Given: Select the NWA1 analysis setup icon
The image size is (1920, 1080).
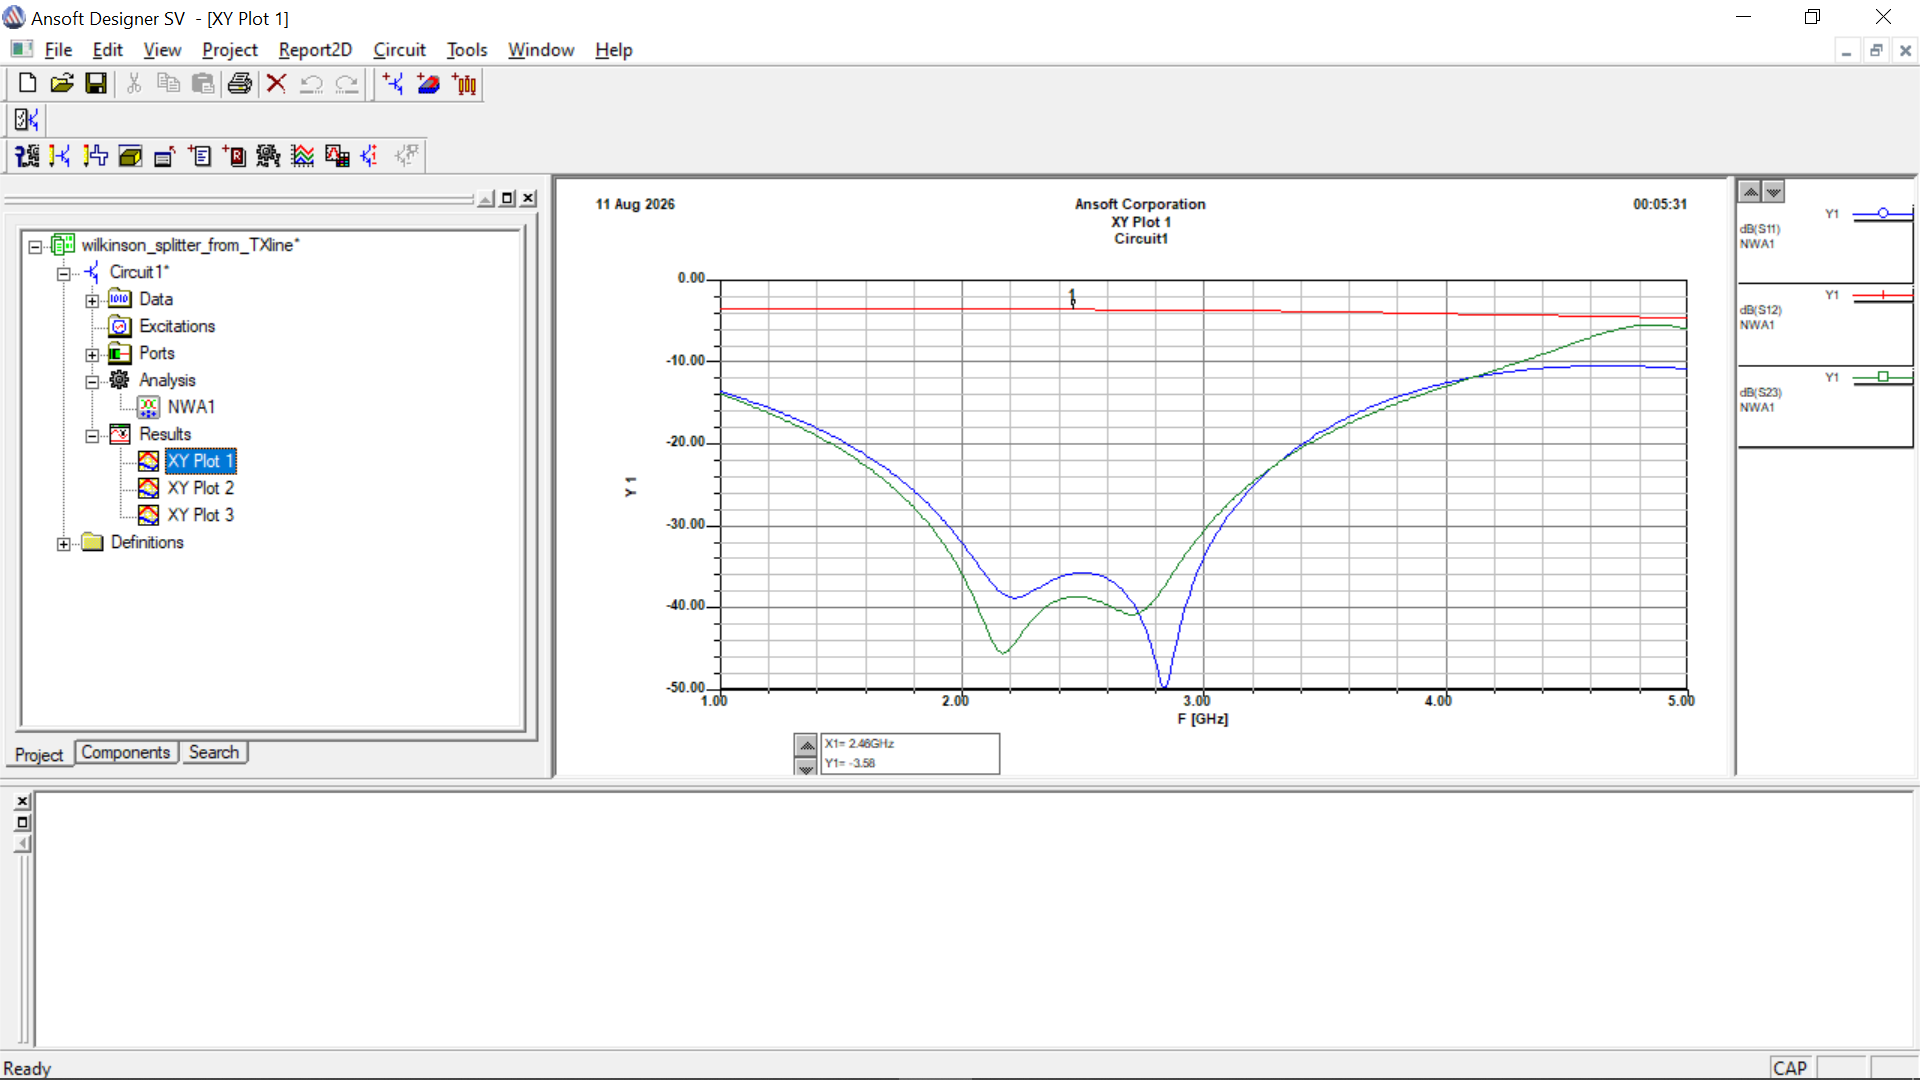Looking at the screenshot, I should [x=148, y=407].
